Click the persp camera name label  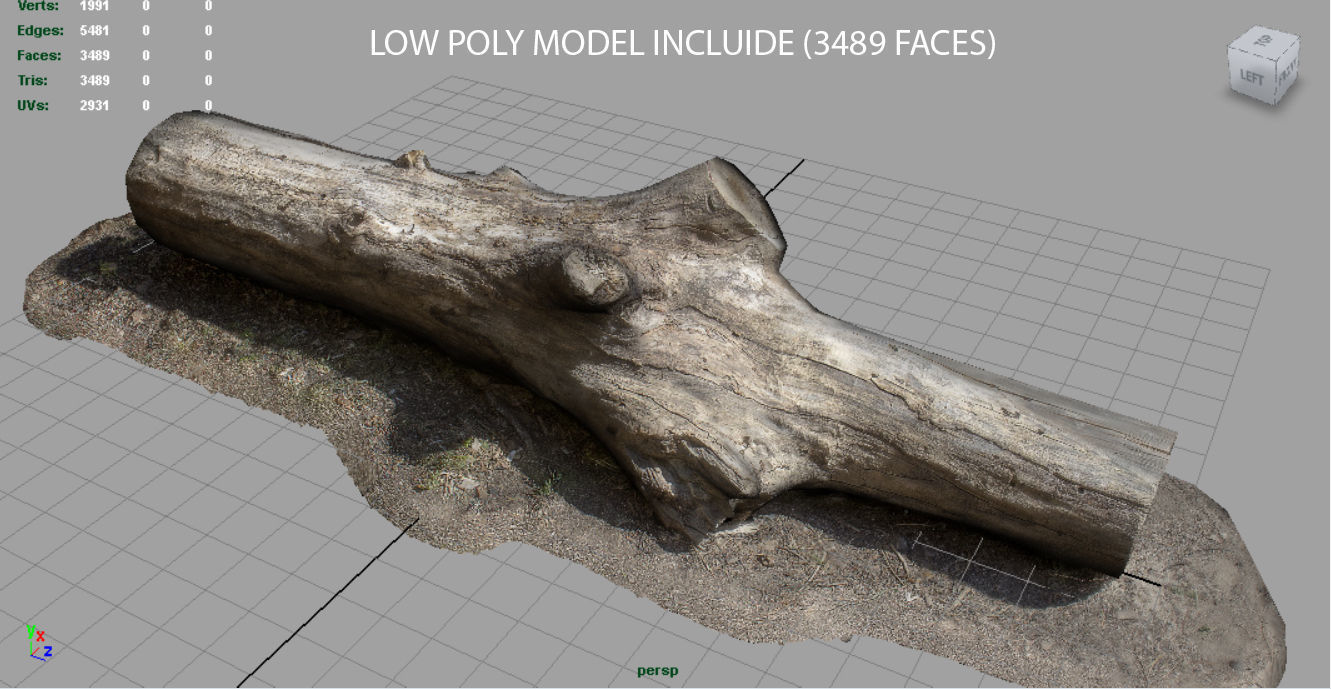[x=657, y=671]
